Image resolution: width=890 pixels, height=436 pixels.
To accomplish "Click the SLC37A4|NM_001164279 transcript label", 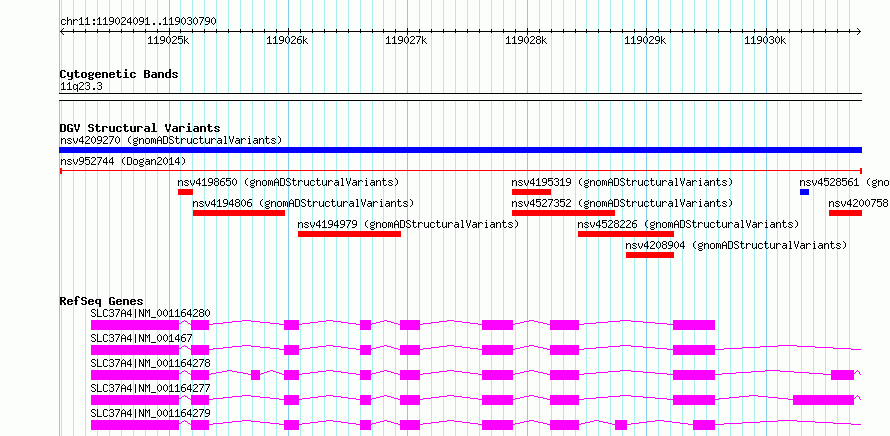I will [x=150, y=413].
